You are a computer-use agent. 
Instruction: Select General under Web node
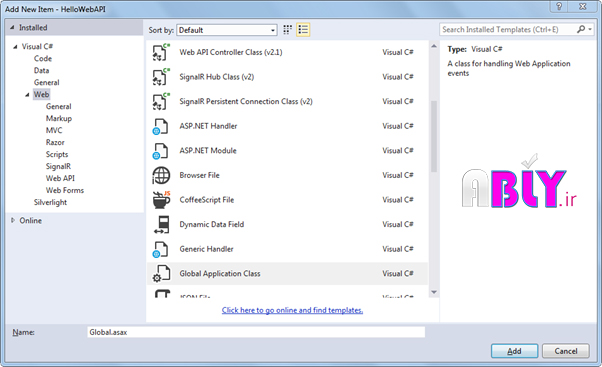[58, 106]
